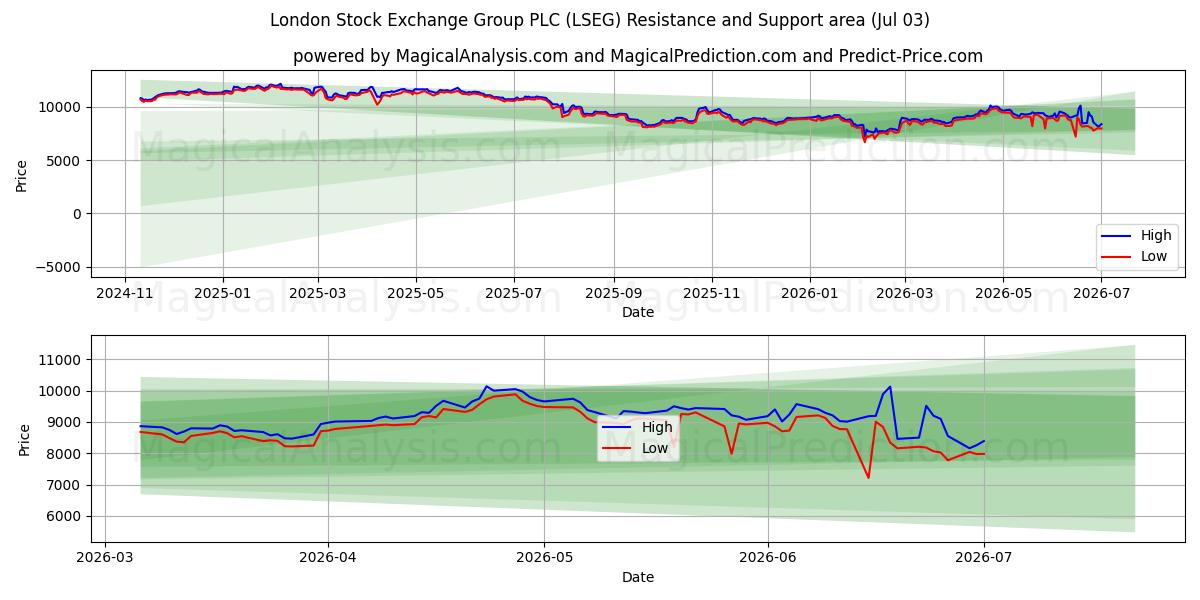Viewport: 1200px width, 600px height.
Task: Click the 2026-07 tick label on bottom chart
Action: pyautogui.click(x=984, y=558)
